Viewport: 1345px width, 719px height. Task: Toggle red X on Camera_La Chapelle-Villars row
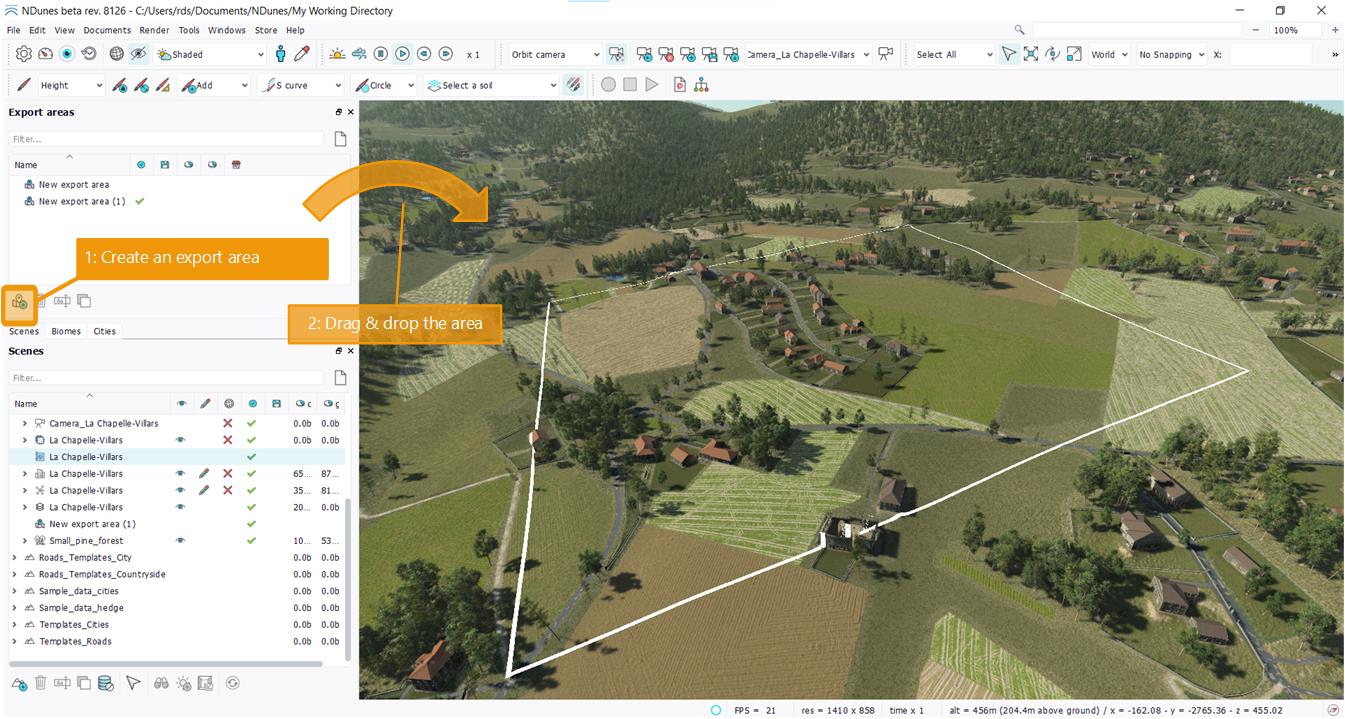(227, 423)
